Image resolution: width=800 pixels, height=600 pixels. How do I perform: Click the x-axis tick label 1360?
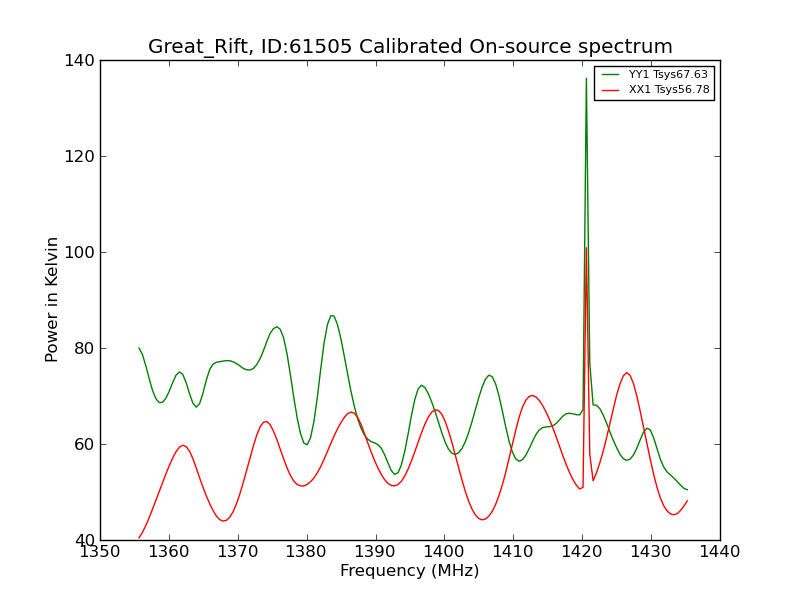(169, 552)
